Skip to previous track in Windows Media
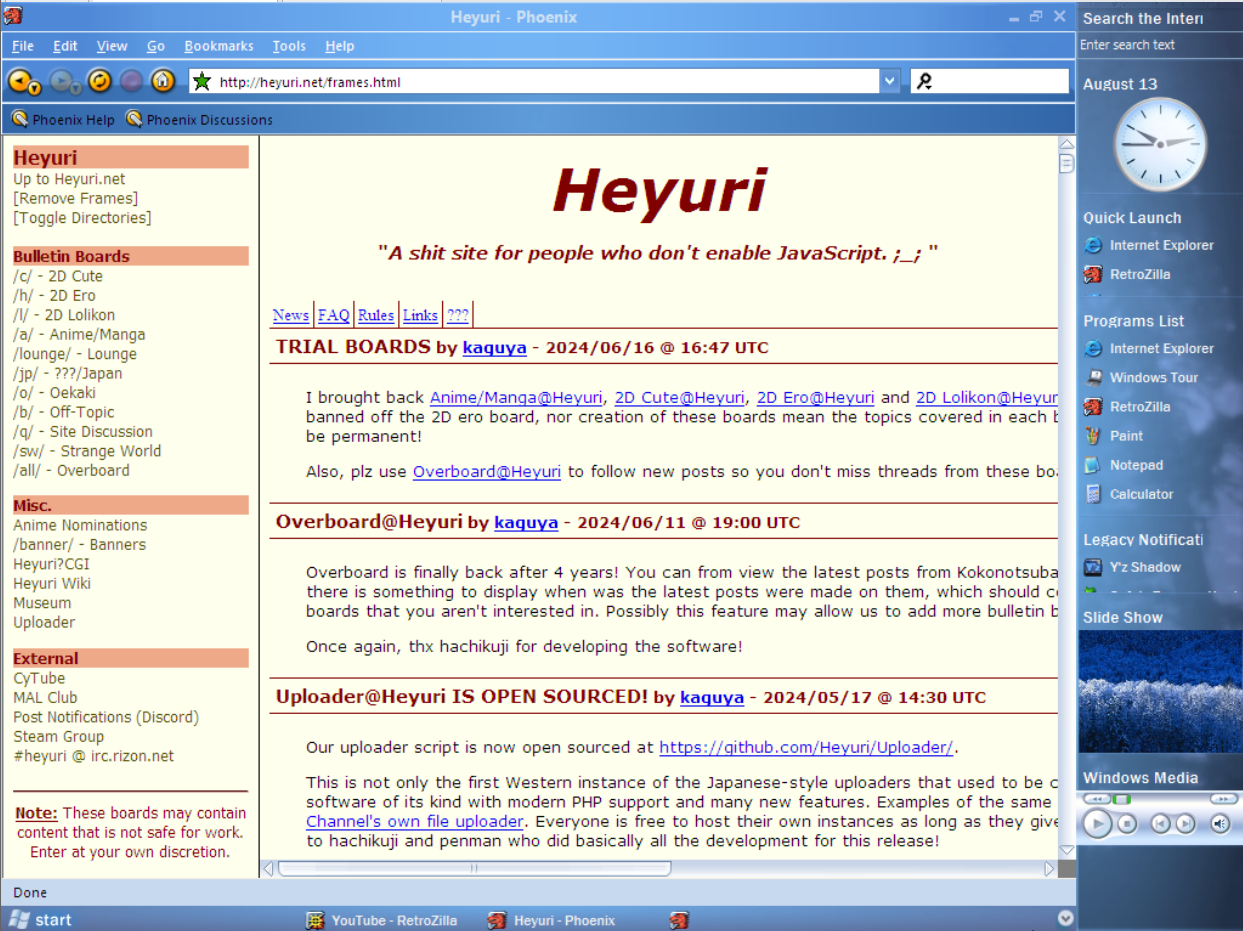The image size is (1243, 931). tap(1160, 824)
